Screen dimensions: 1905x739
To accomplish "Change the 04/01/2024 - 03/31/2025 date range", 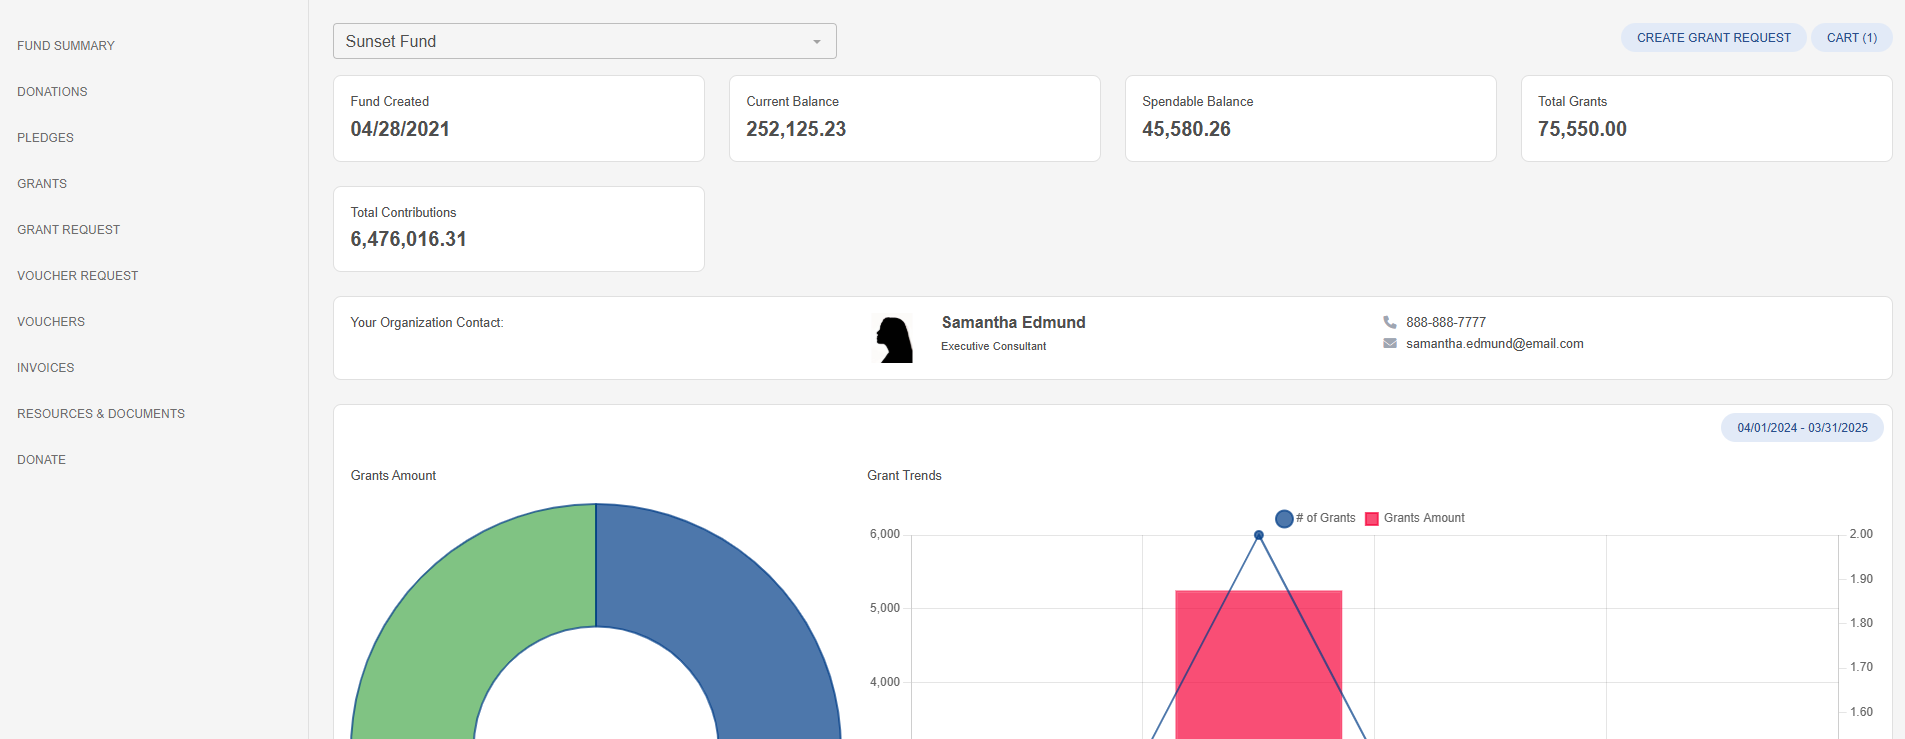I will pyautogui.click(x=1802, y=428).
